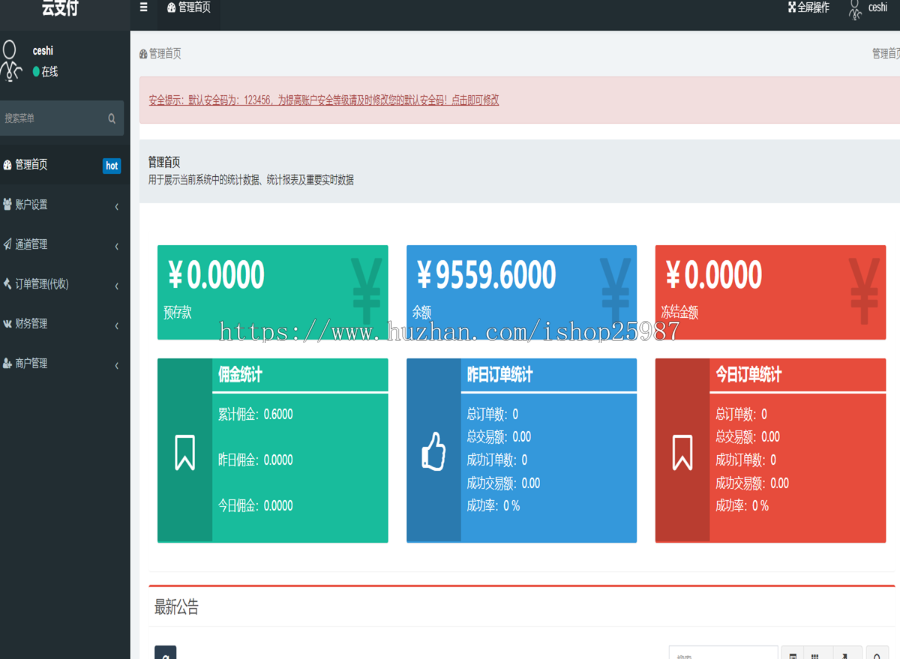The image size is (900, 659).
Task: Click the thumbs-up icon on 昨日订单统计 card
Action: 433,452
